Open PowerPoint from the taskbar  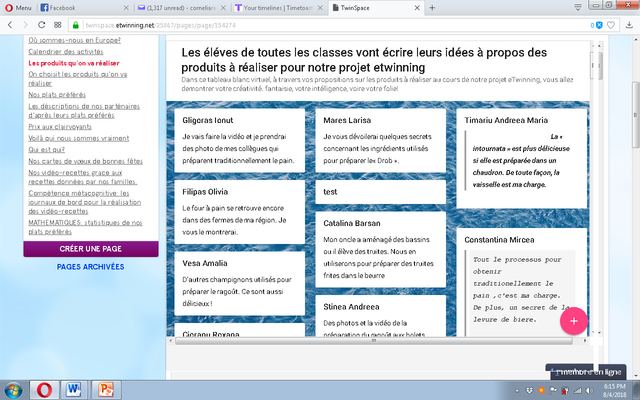pos(106,390)
